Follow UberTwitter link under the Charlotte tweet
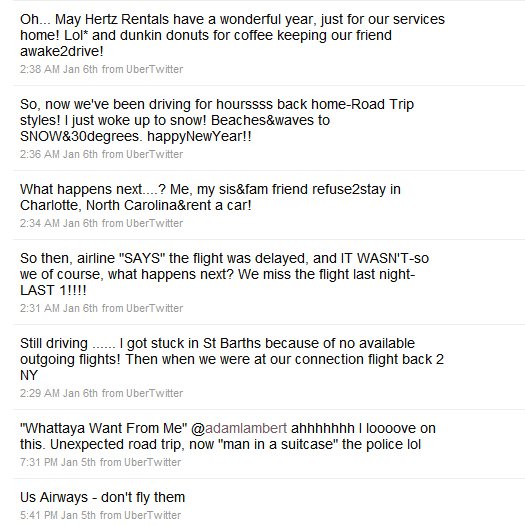 click(x=155, y=223)
